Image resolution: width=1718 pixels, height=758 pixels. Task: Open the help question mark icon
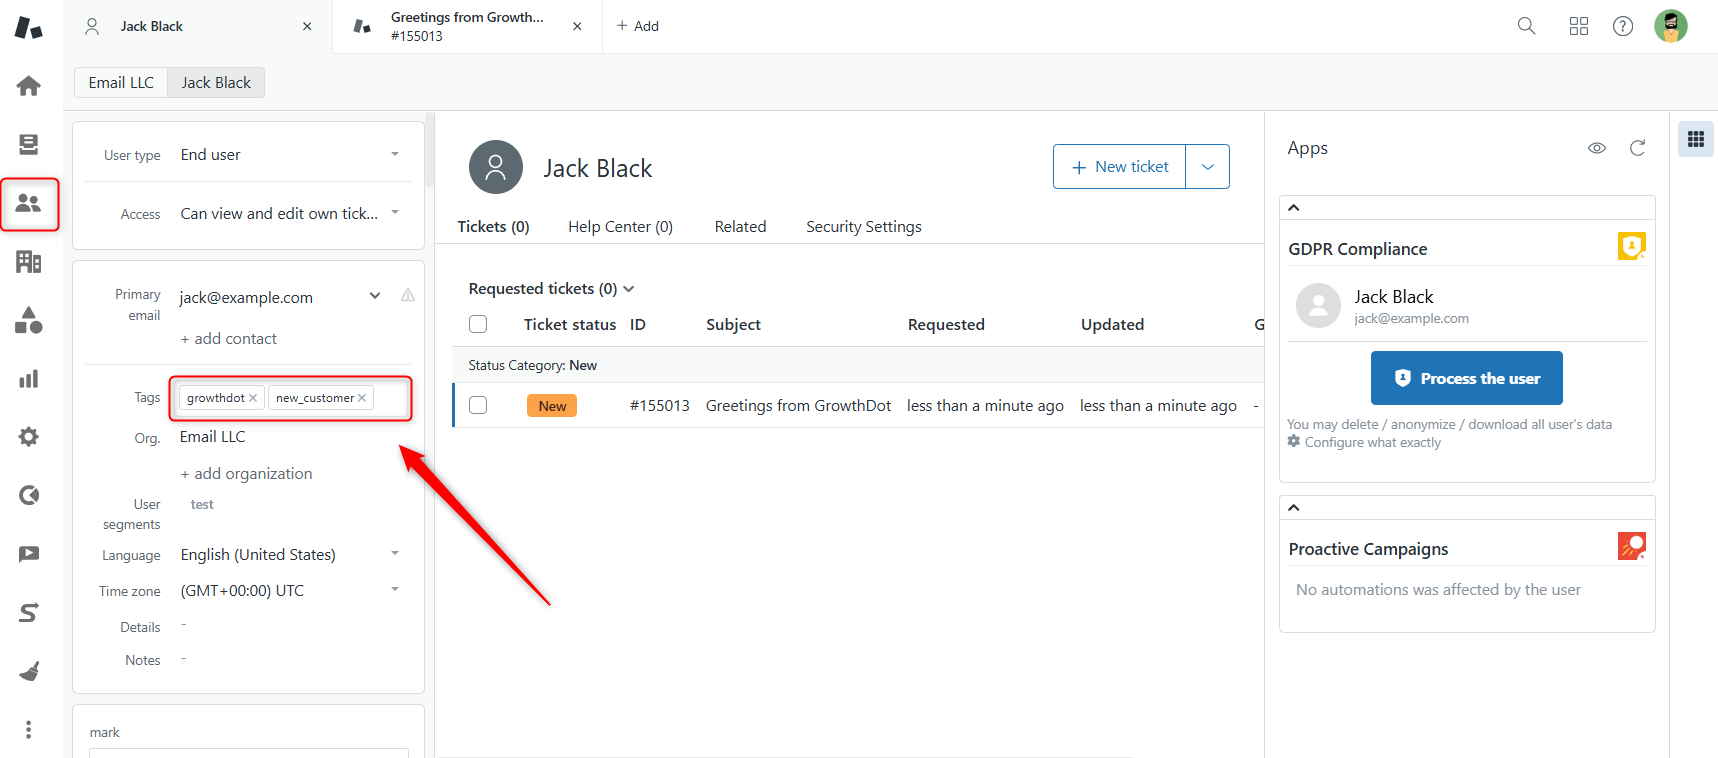[1623, 26]
